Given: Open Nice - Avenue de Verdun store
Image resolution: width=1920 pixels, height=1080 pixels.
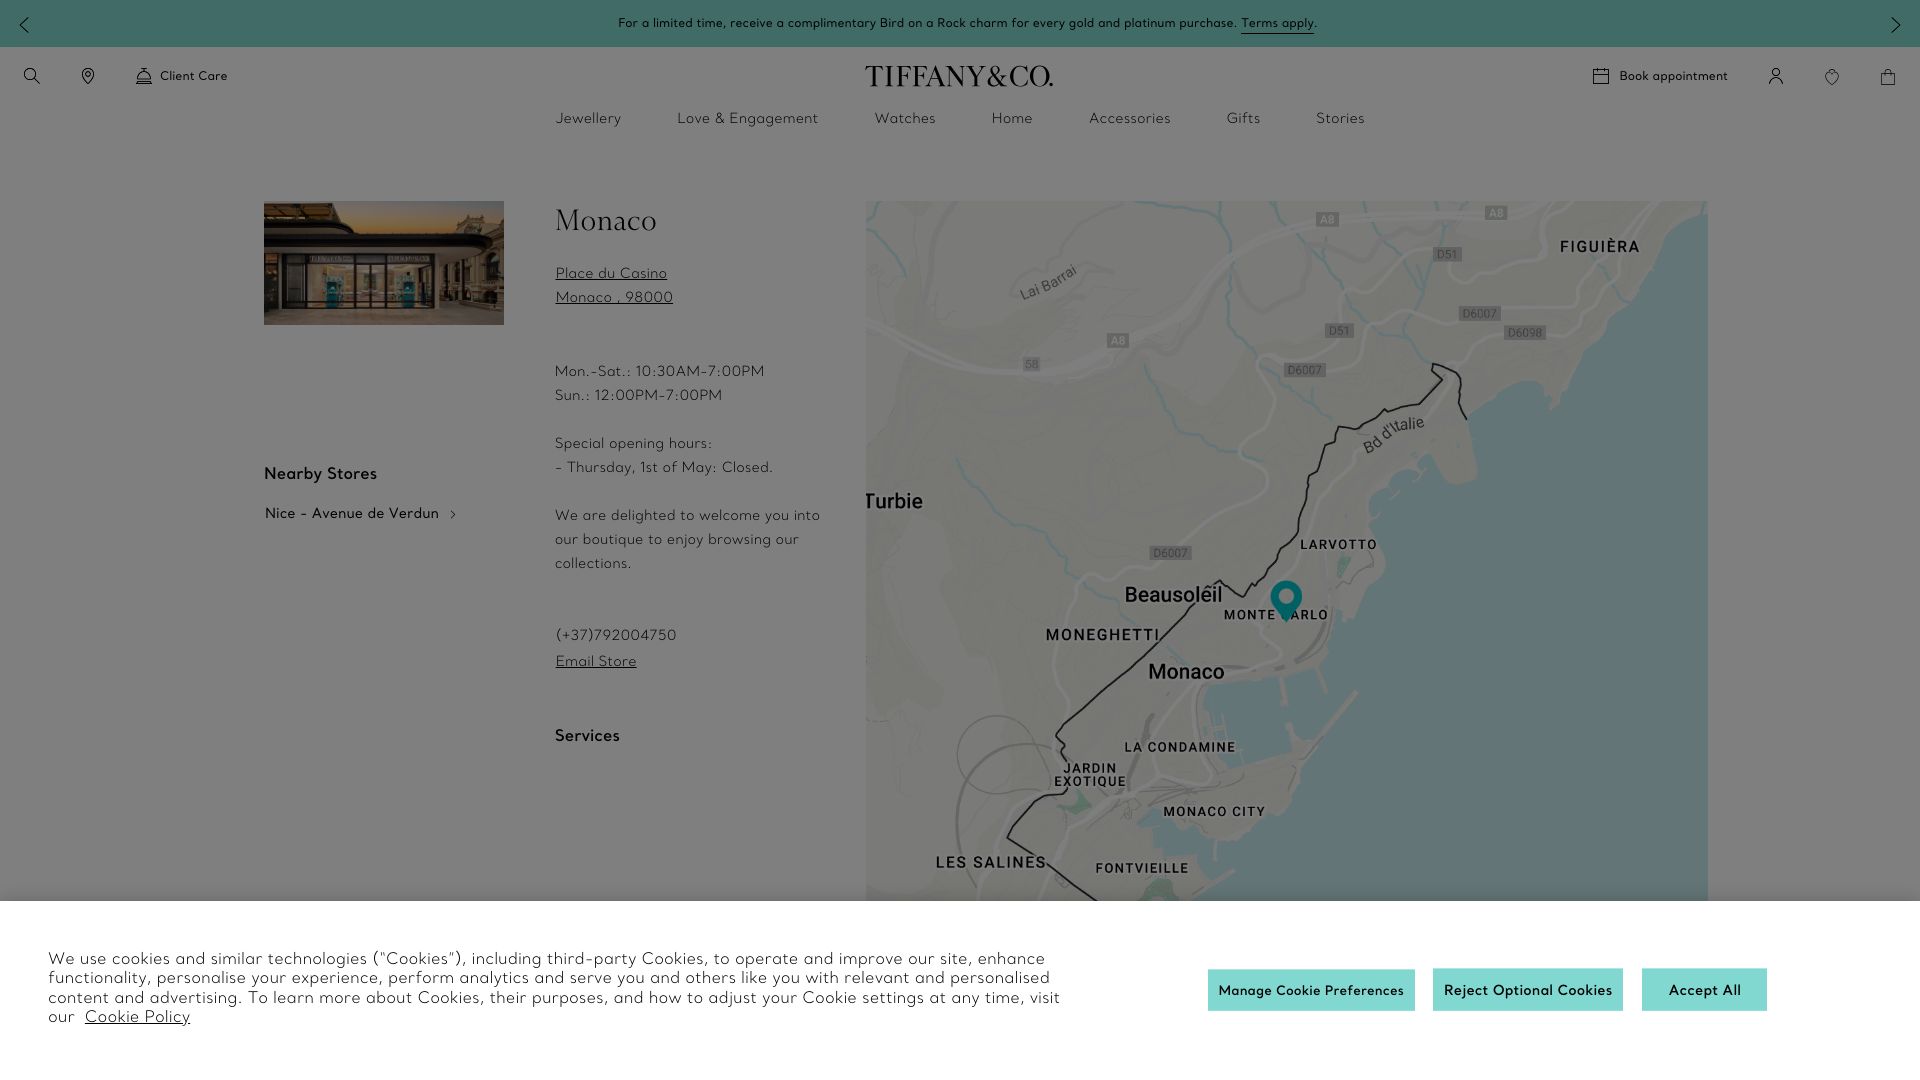Looking at the screenshot, I should tap(352, 513).
